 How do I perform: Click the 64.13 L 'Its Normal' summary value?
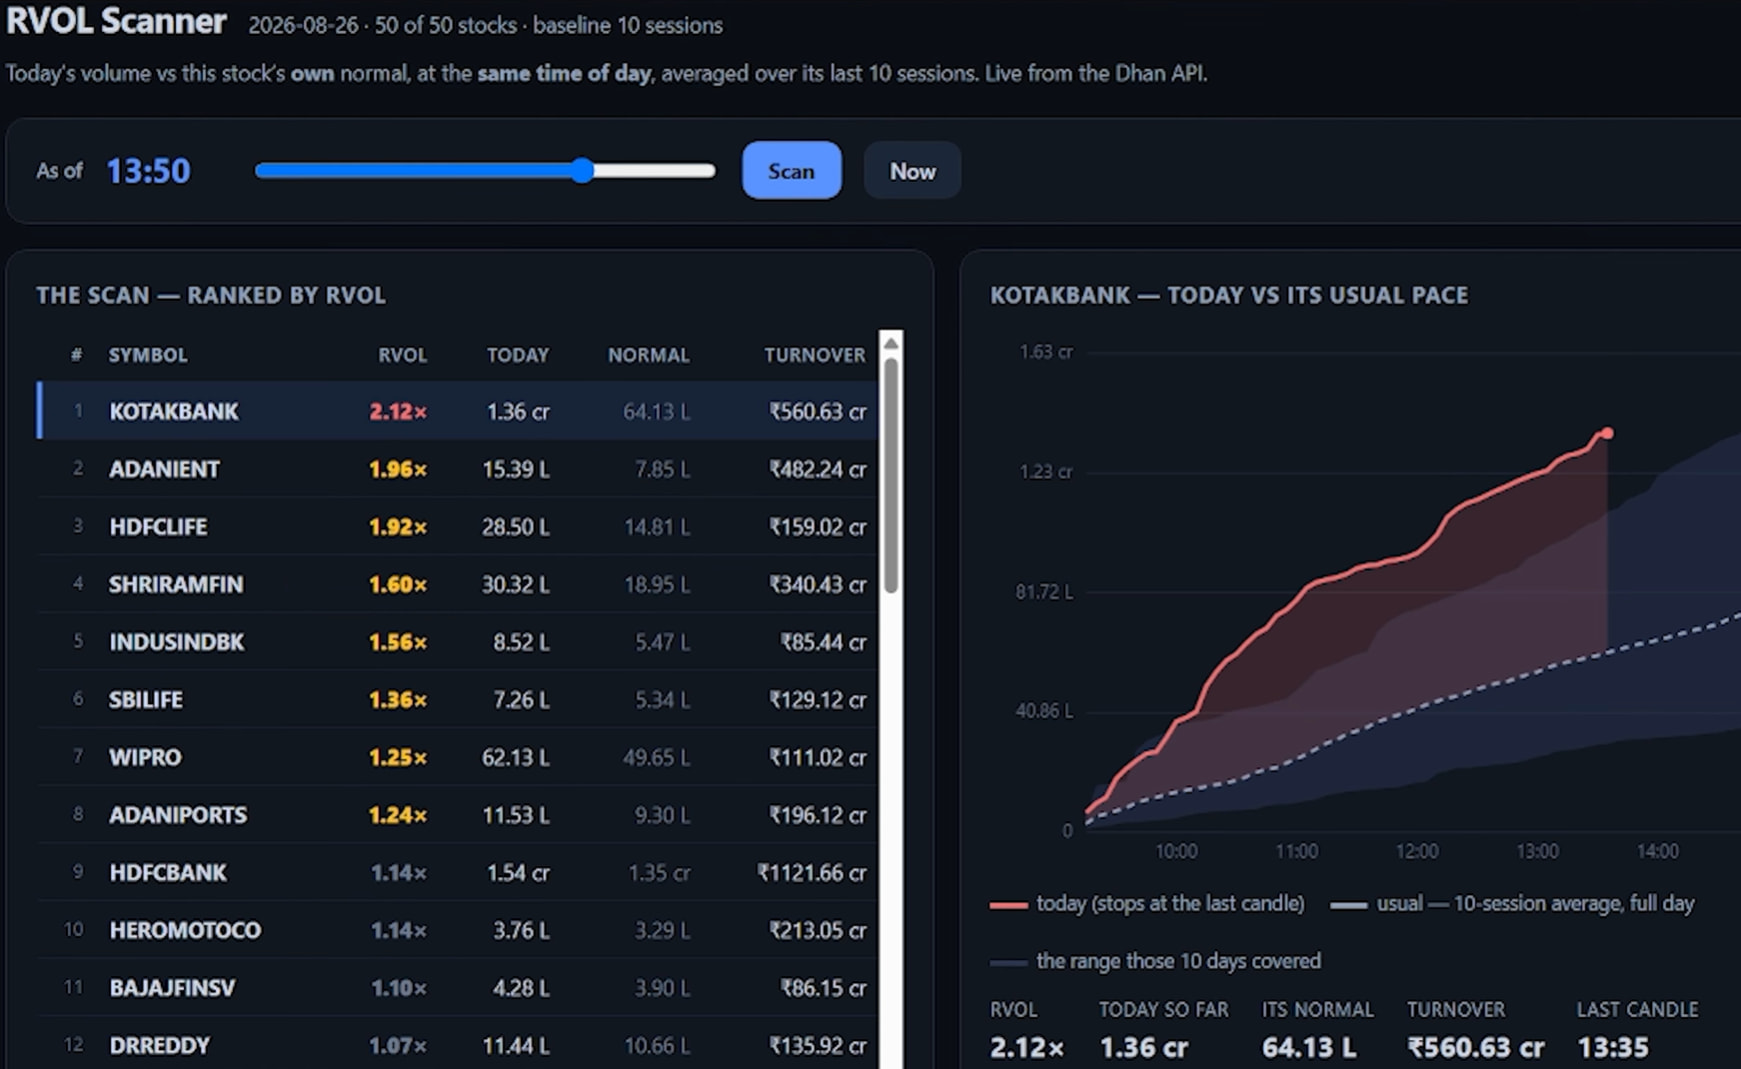click(x=1309, y=1047)
